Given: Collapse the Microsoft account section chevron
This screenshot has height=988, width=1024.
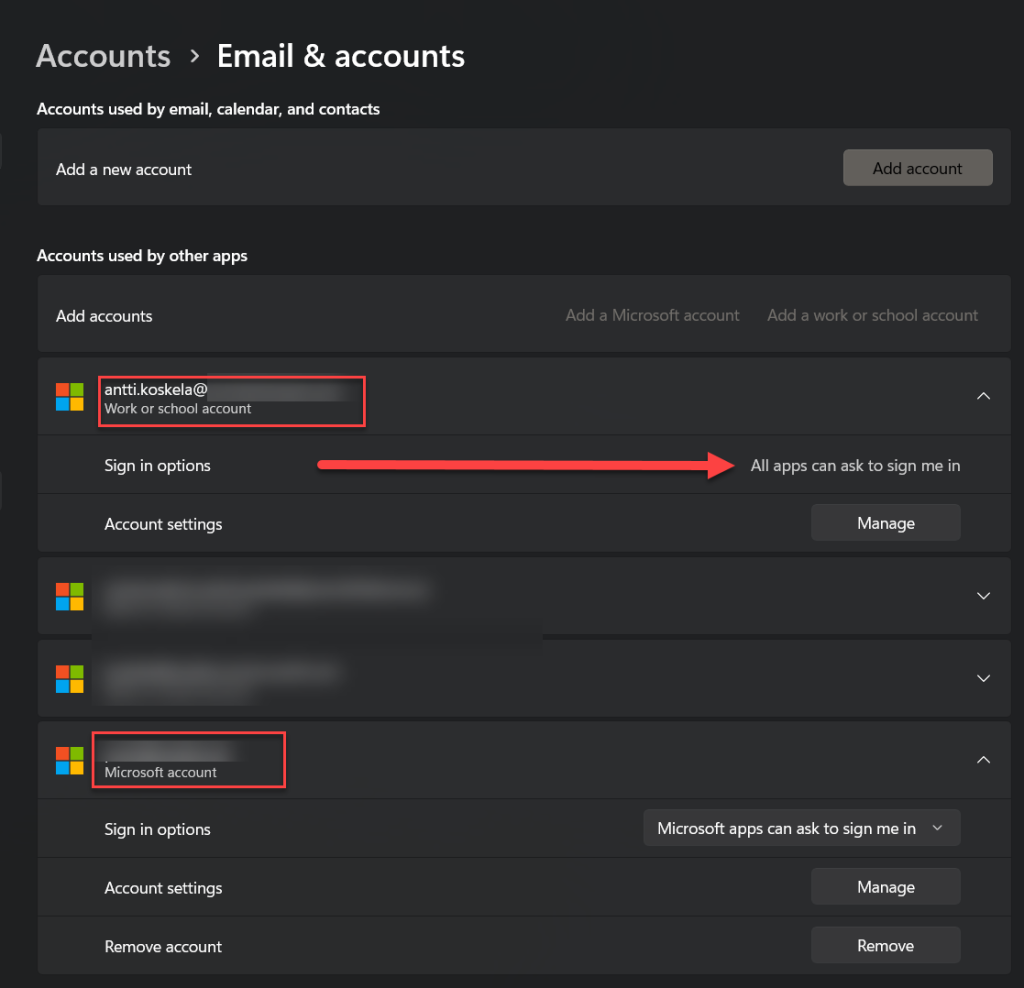Looking at the screenshot, I should [x=983, y=760].
